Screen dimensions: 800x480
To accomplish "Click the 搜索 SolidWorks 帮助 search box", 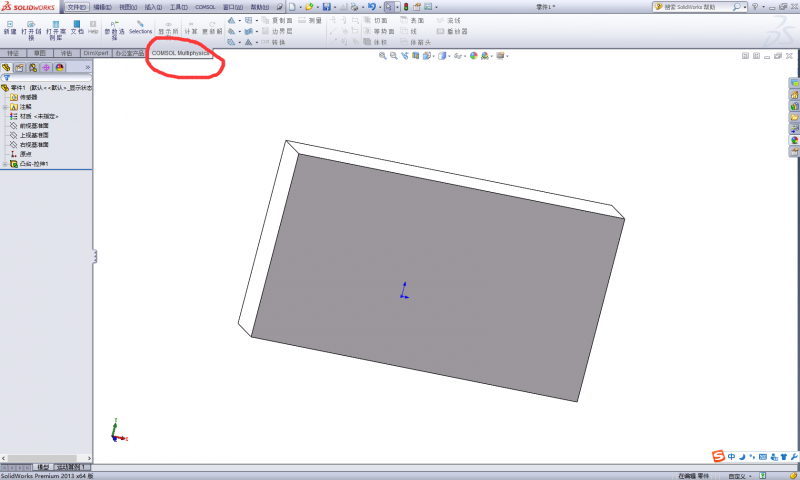I will [x=697, y=7].
